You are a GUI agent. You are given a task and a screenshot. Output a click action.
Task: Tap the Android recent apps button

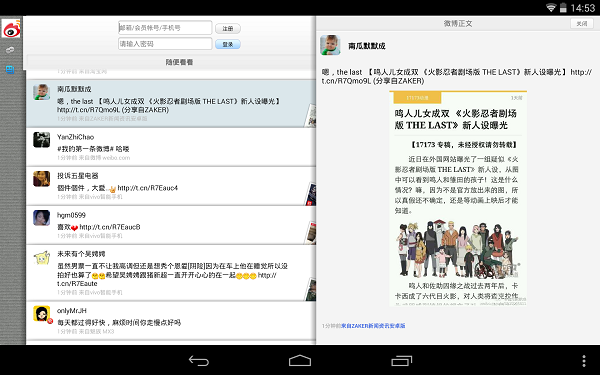coord(401,360)
